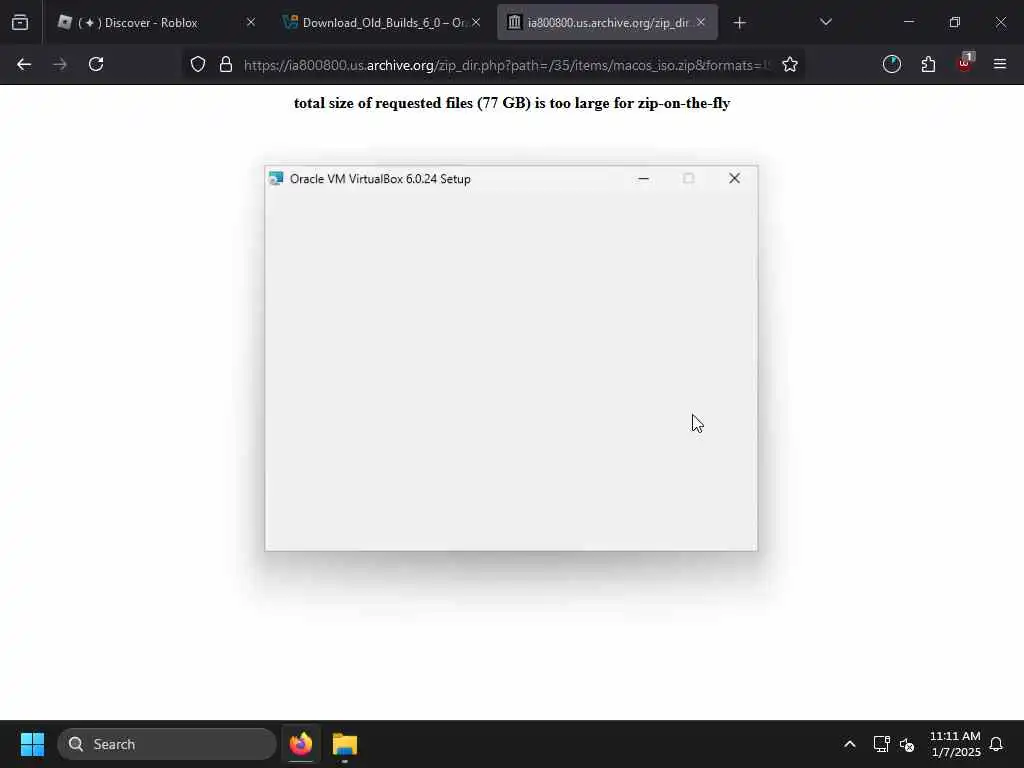Click the VirtualBox setup title bar icon
This screenshot has height=768, width=1024.
(x=276, y=178)
